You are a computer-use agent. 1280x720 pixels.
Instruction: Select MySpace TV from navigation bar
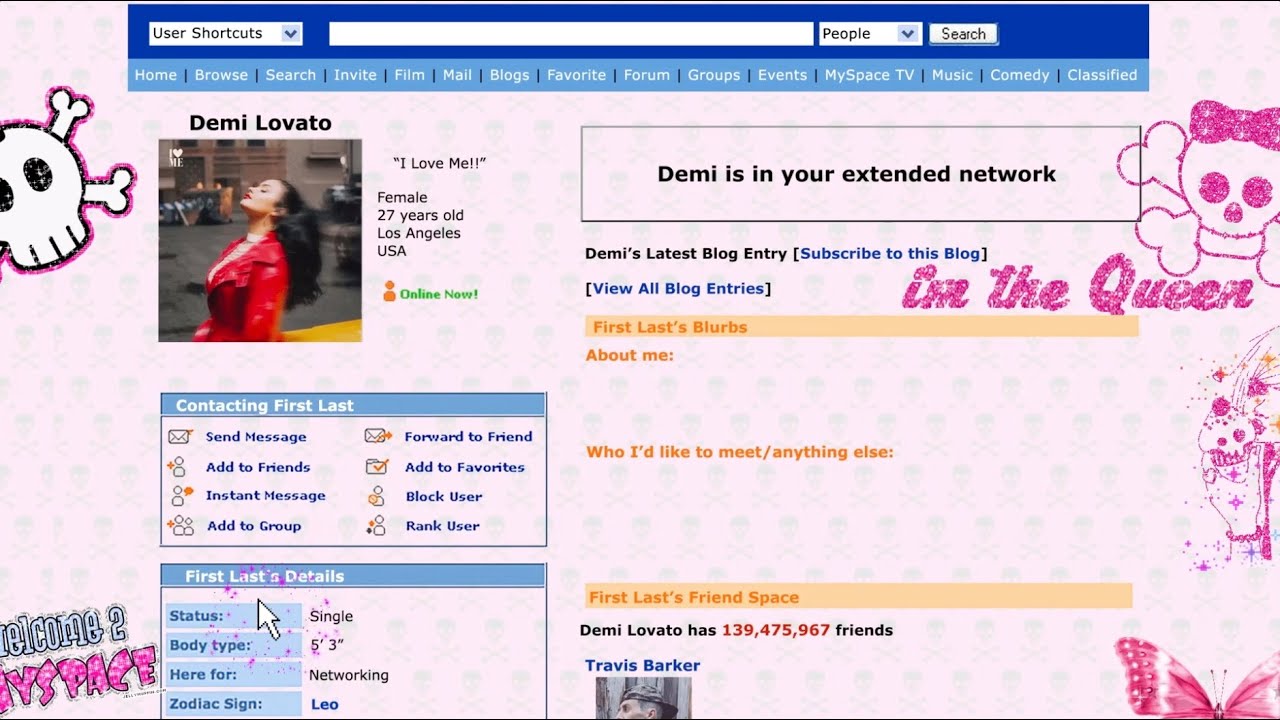pos(869,75)
